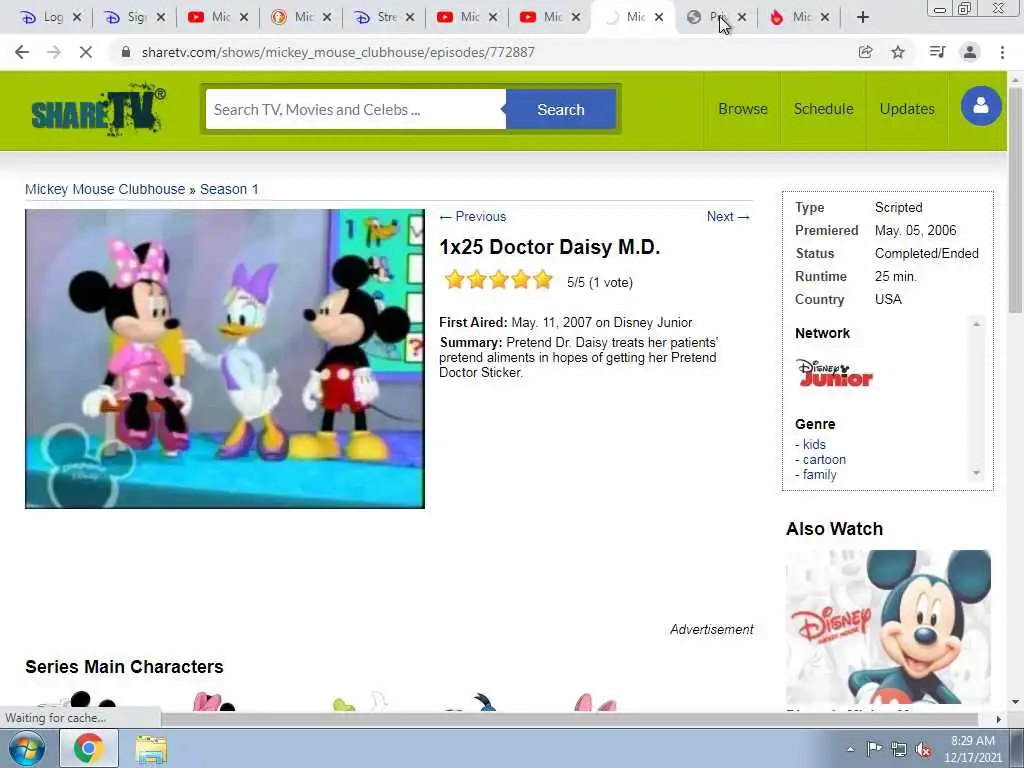
Task: Click the ShareTV logo
Action: (x=98, y=110)
